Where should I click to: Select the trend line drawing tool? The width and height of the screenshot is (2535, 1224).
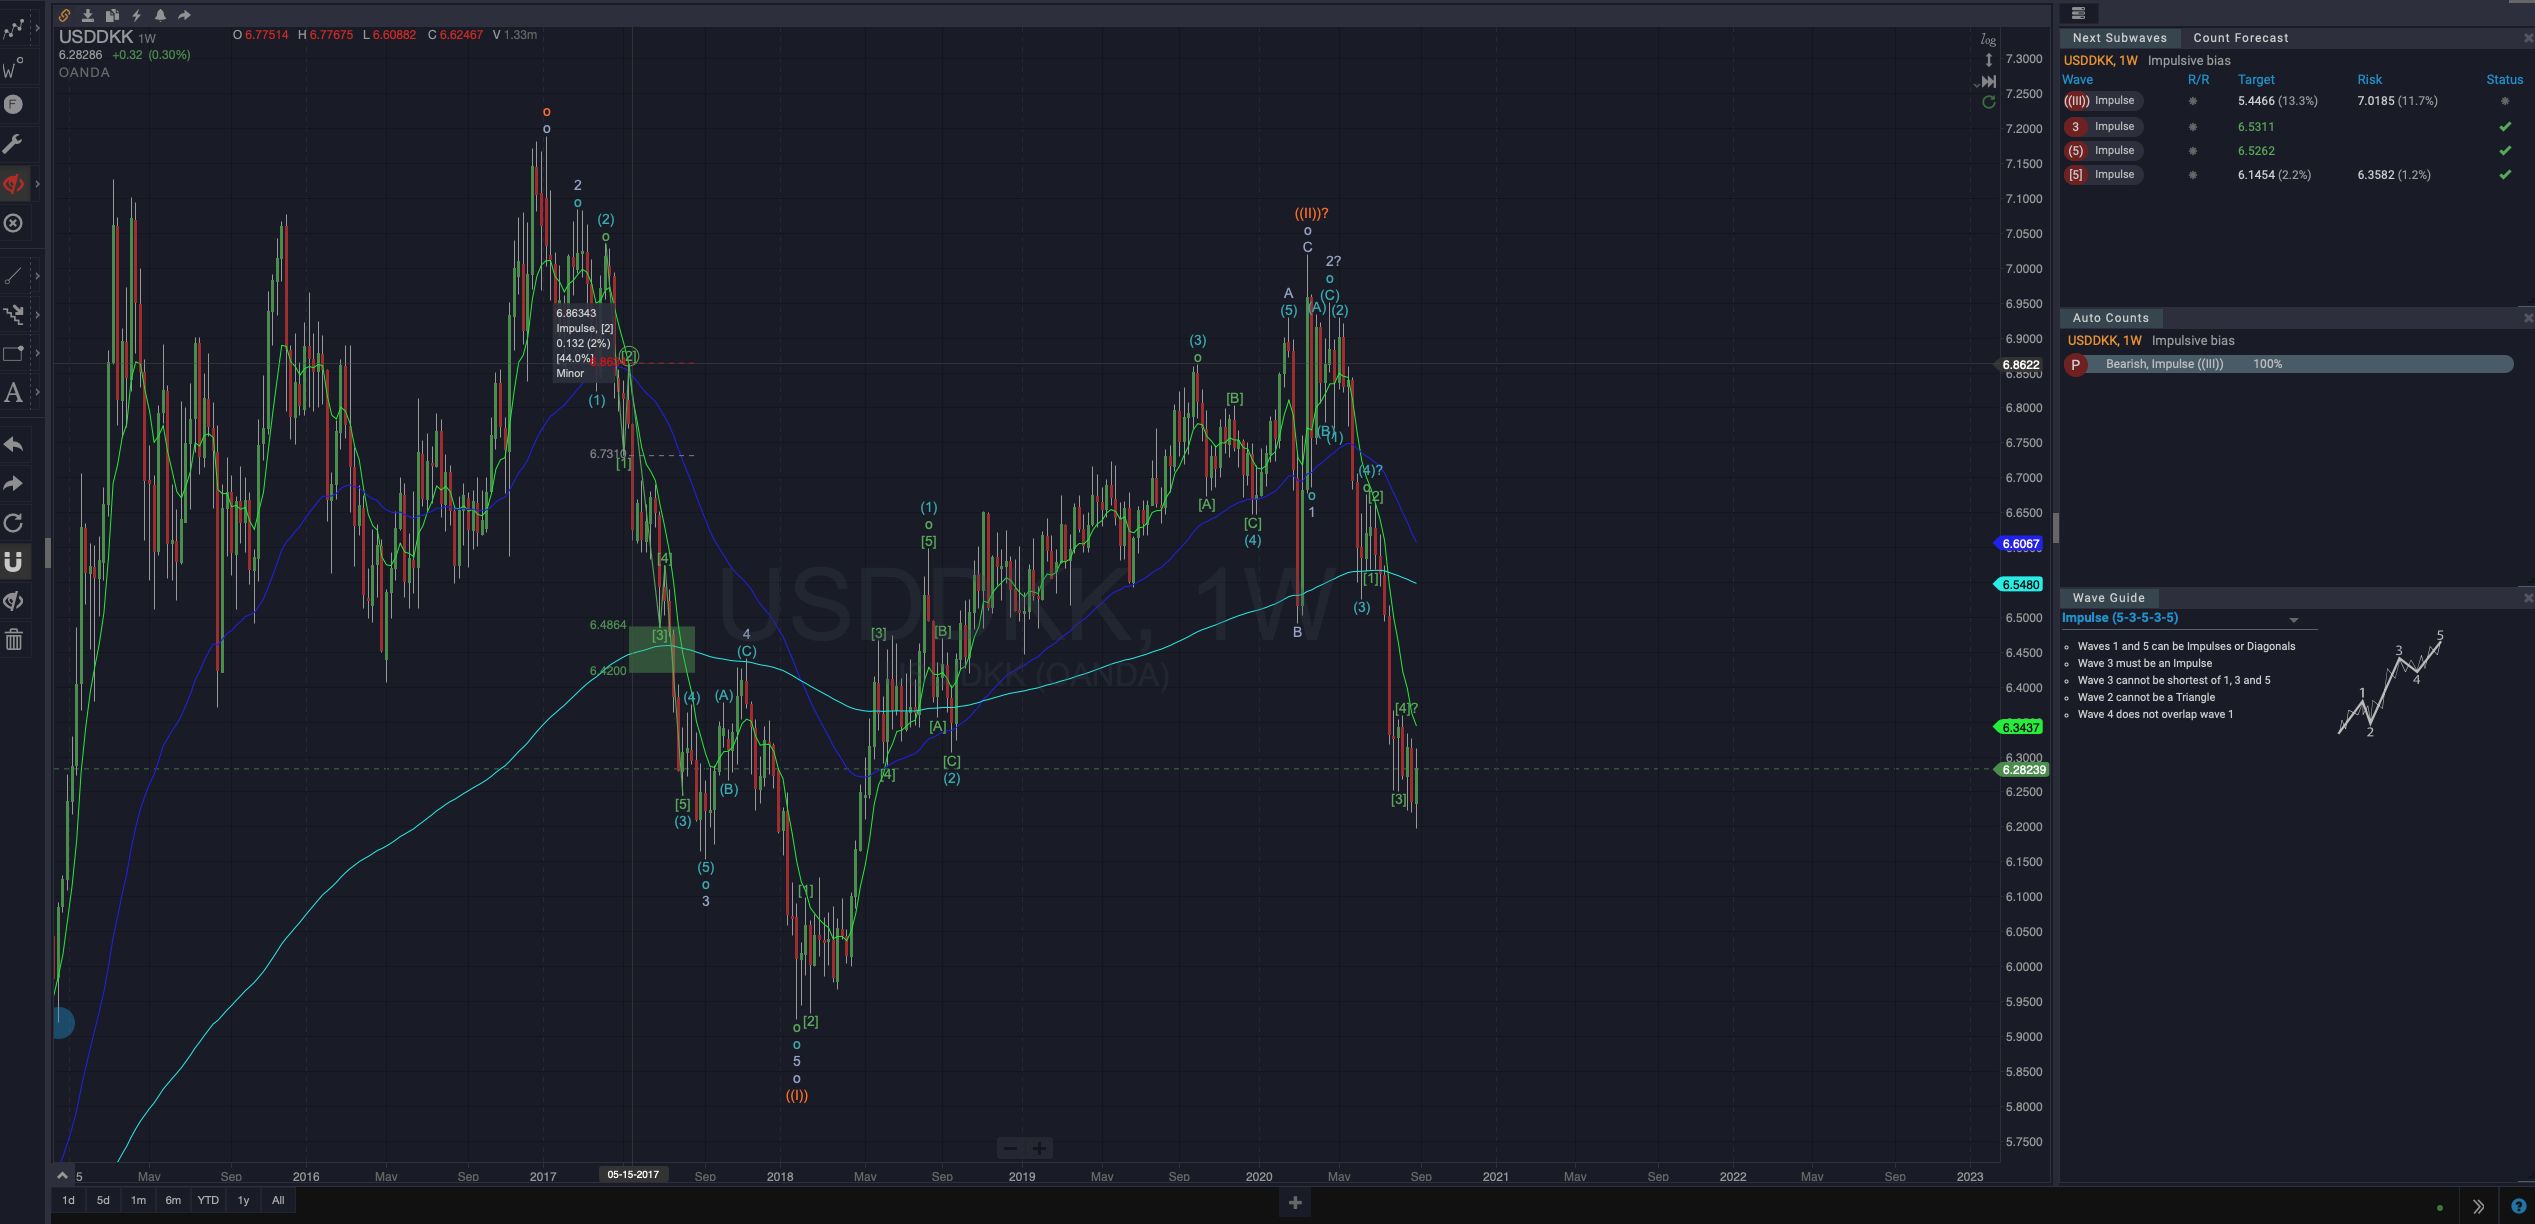pyautogui.click(x=14, y=275)
